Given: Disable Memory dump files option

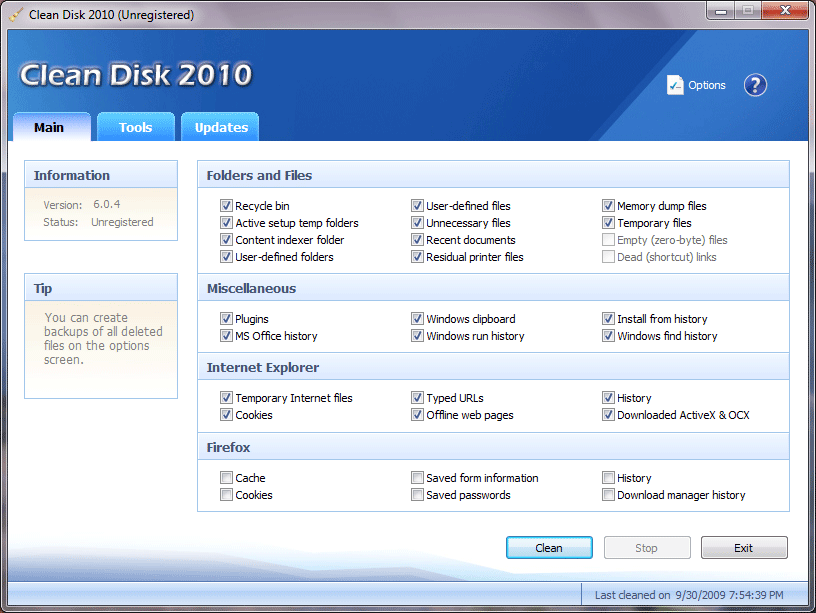Looking at the screenshot, I should tap(609, 206).
